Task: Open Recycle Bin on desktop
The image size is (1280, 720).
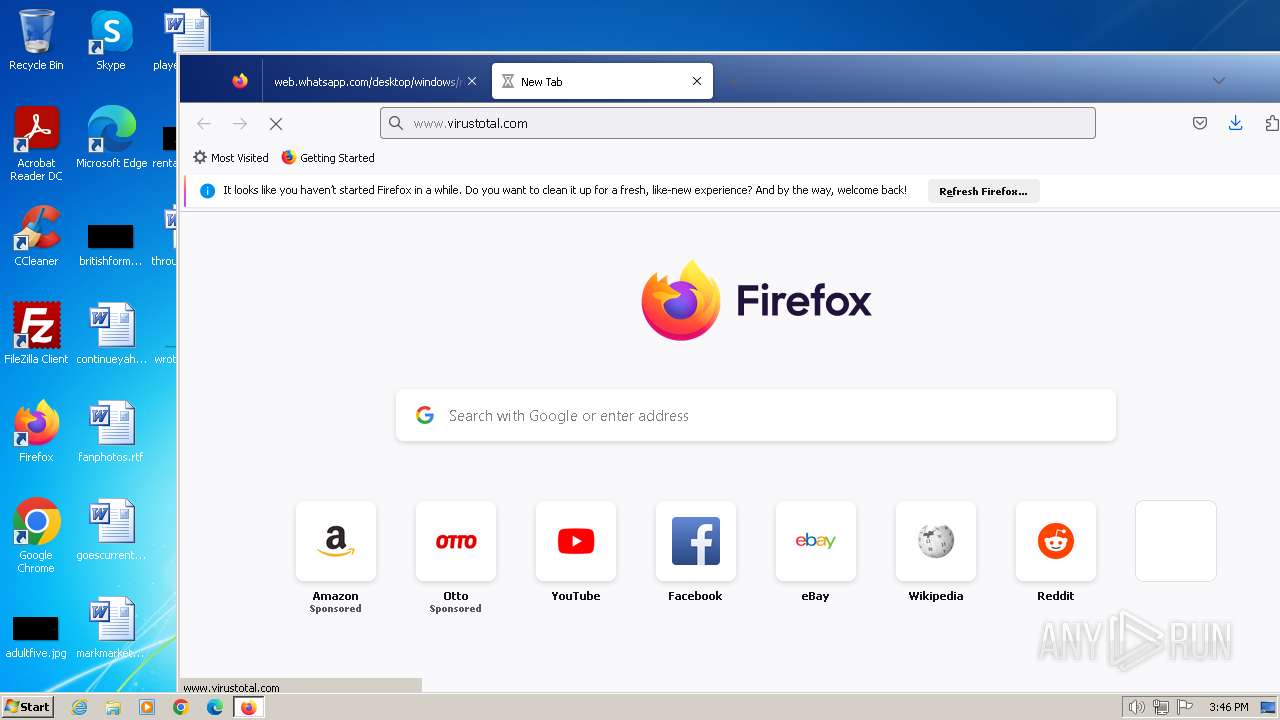Action: click(36, 40)
